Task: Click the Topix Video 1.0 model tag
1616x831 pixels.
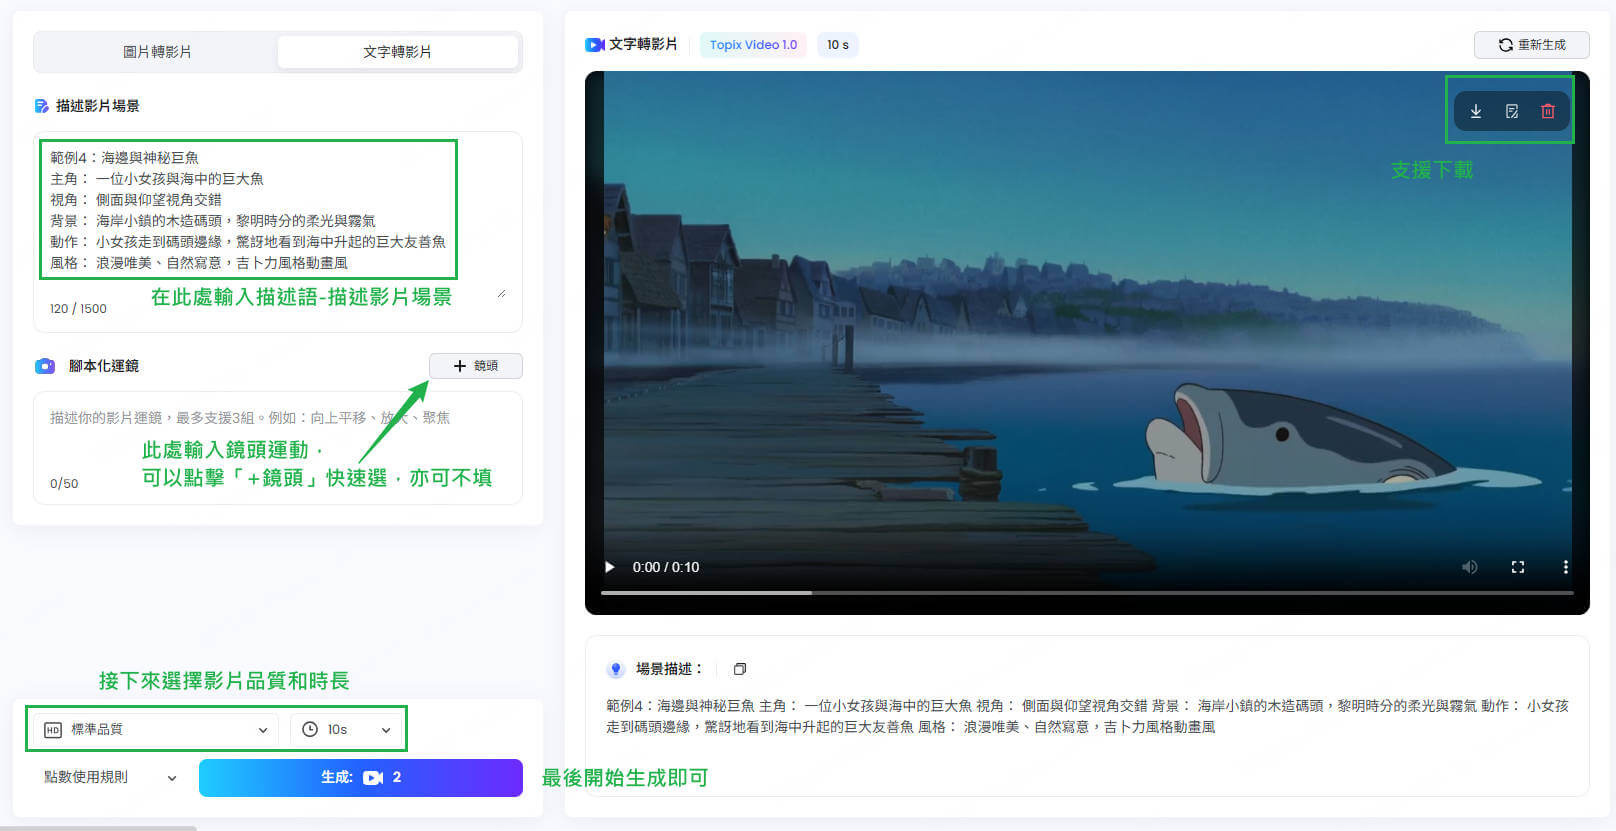Action: 753,45
